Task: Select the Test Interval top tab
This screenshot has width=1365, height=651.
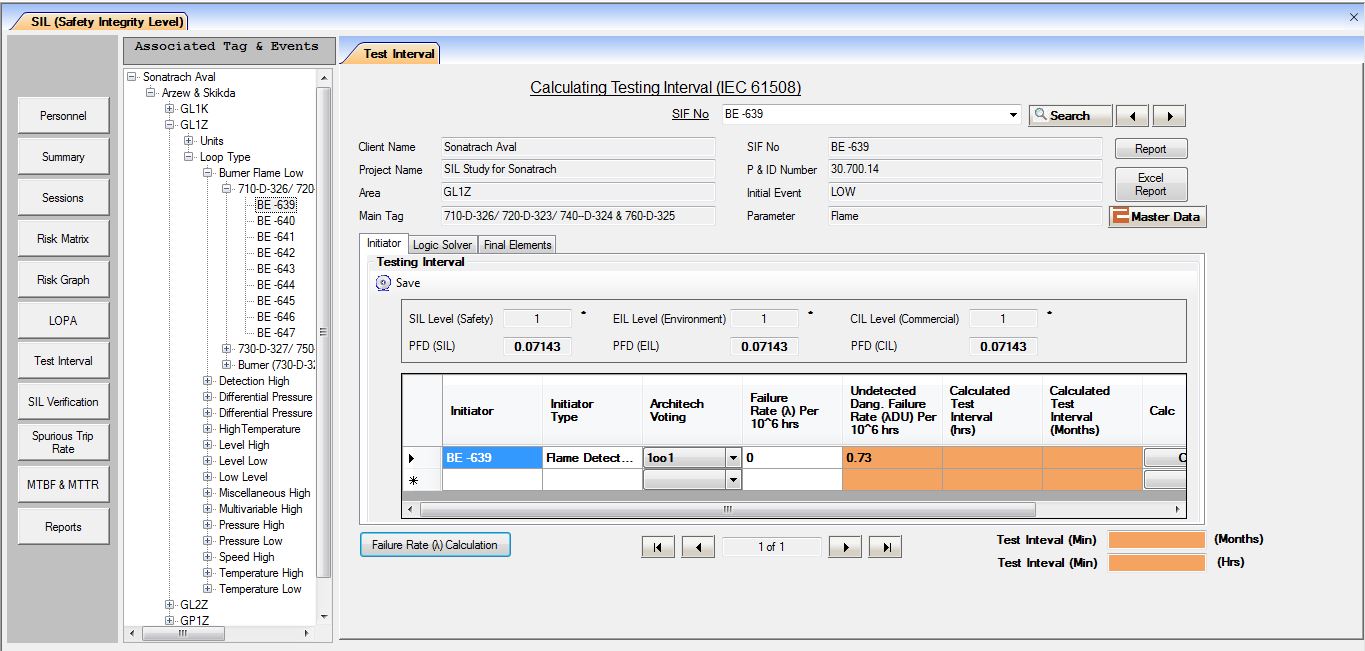Action: (398, 54)
